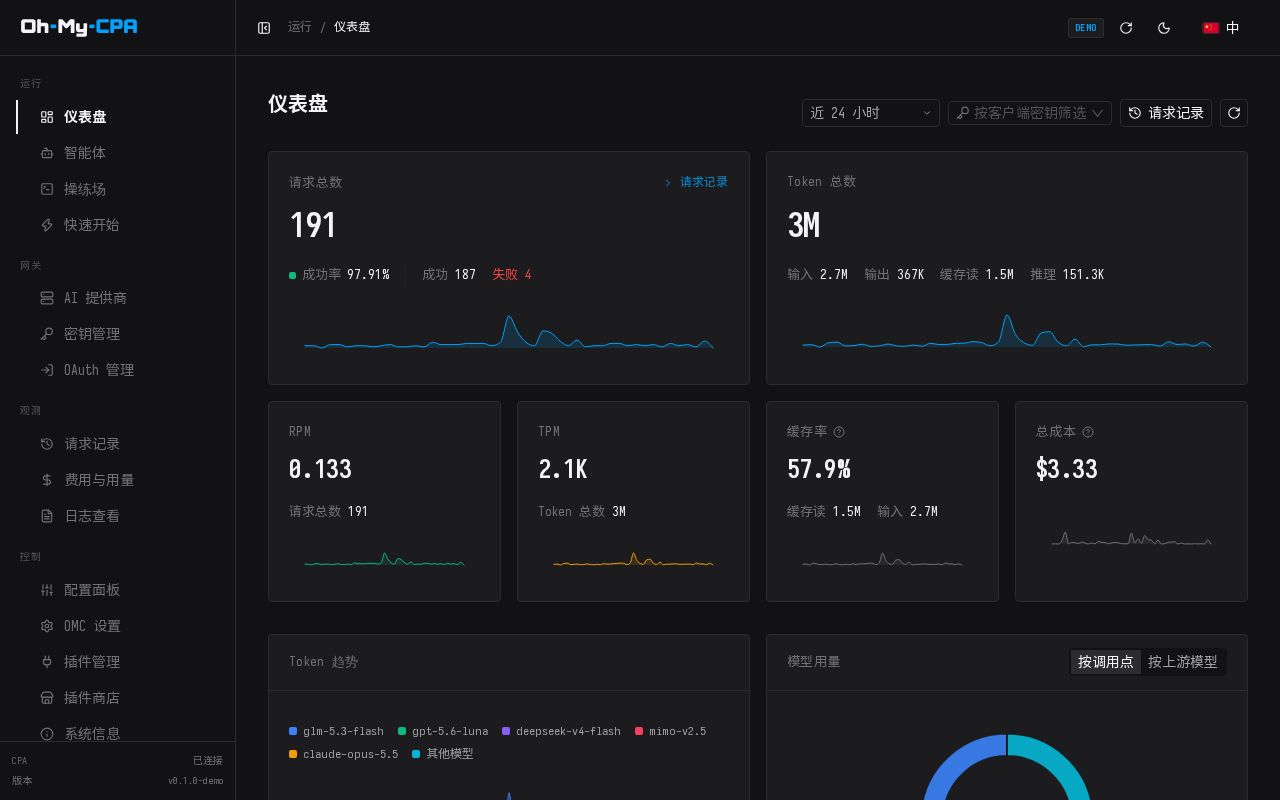Click the DEMO badge in the header
Image resolution: width=1280 pixels, height=800 pixels.
coord(1086,28)
